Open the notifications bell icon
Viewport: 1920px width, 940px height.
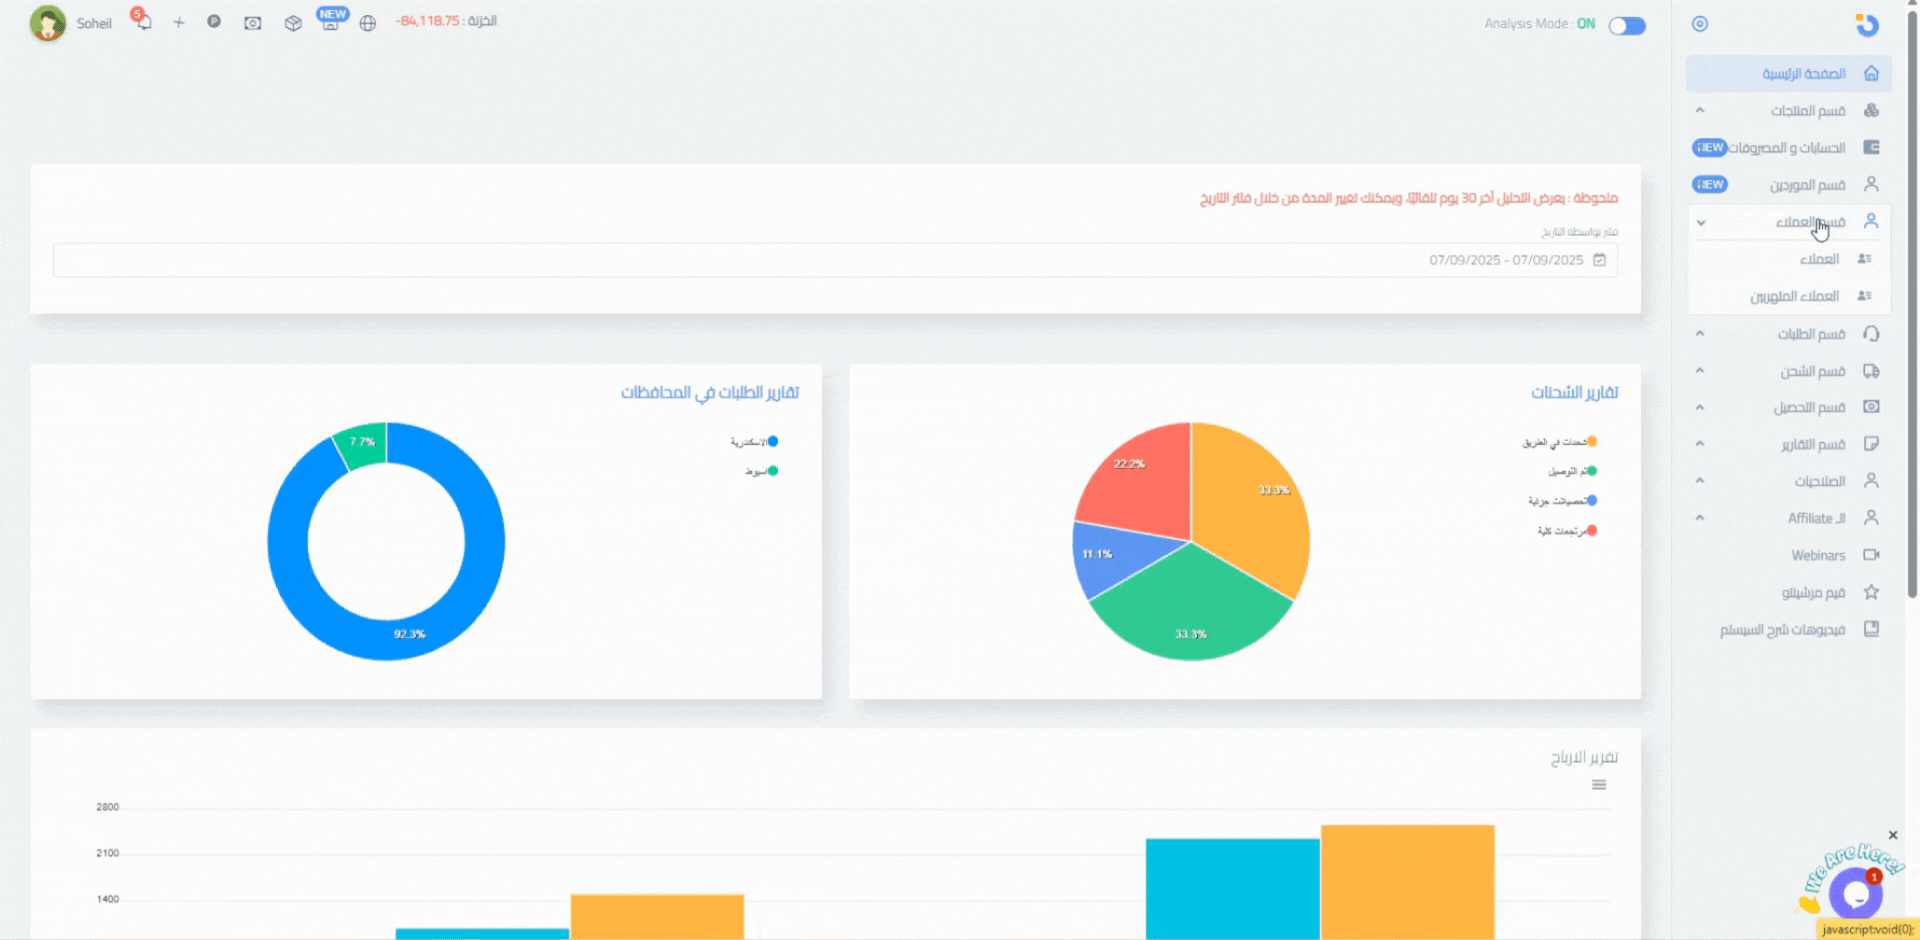[x=143, y=22]
